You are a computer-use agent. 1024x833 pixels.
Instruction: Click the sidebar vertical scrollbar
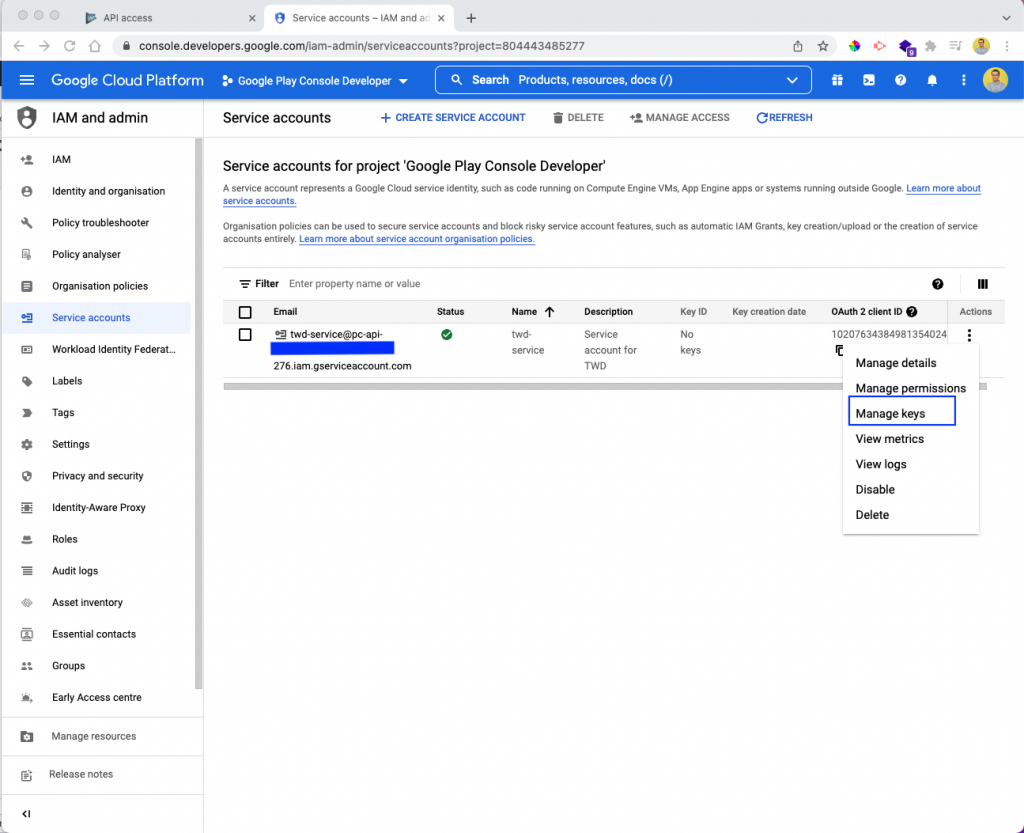[199, 413]
